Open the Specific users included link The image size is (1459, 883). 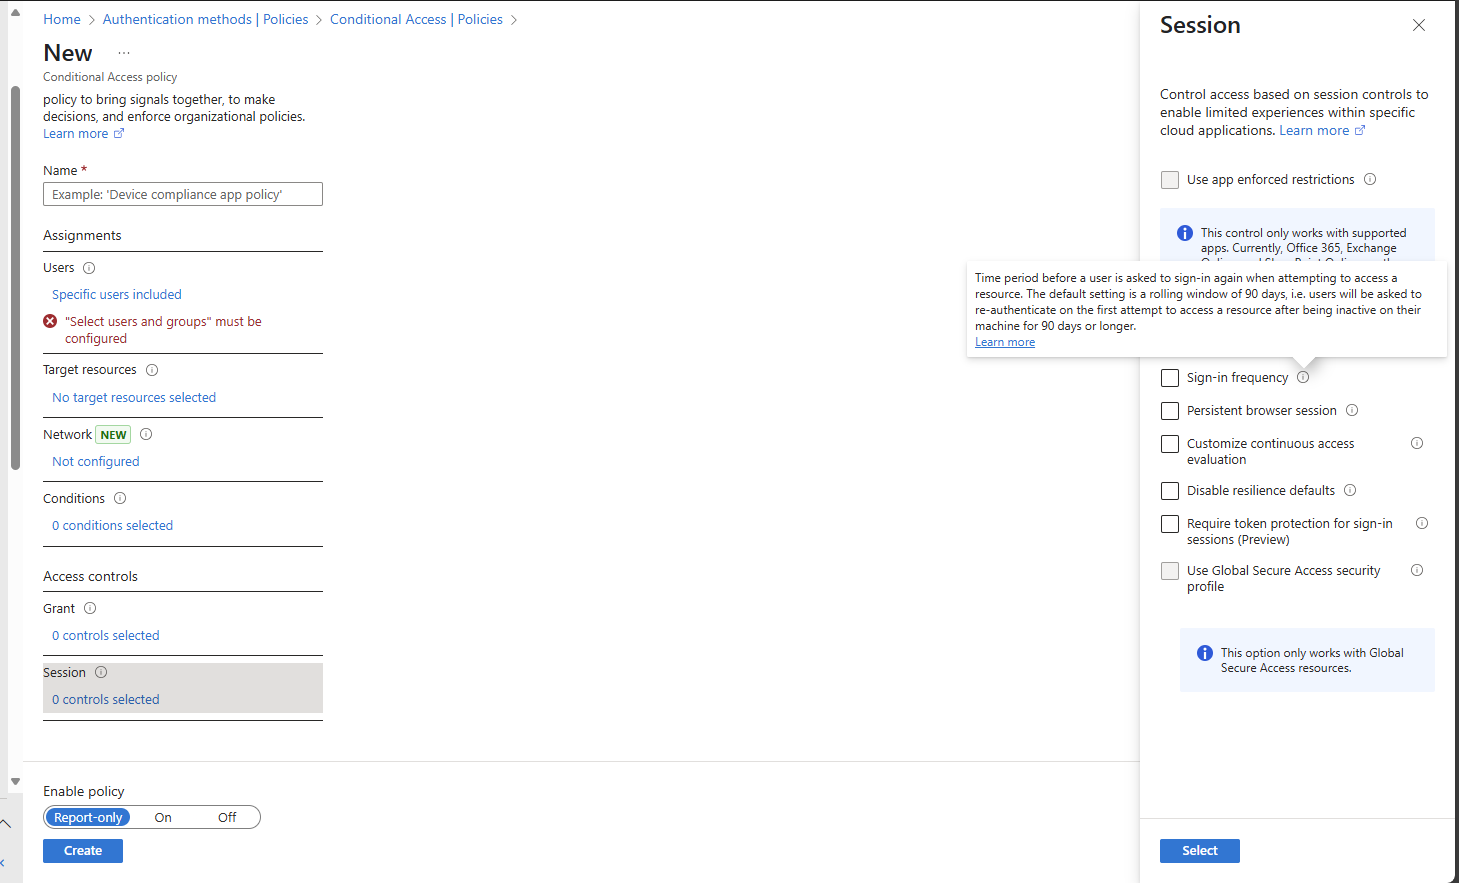coord(116,294)
